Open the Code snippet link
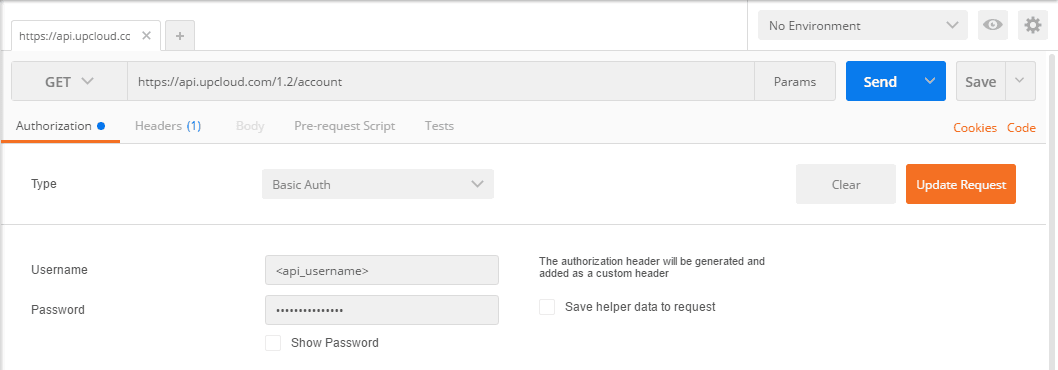The width and height of the screenshot is (1058, 370). (1022, 128)
